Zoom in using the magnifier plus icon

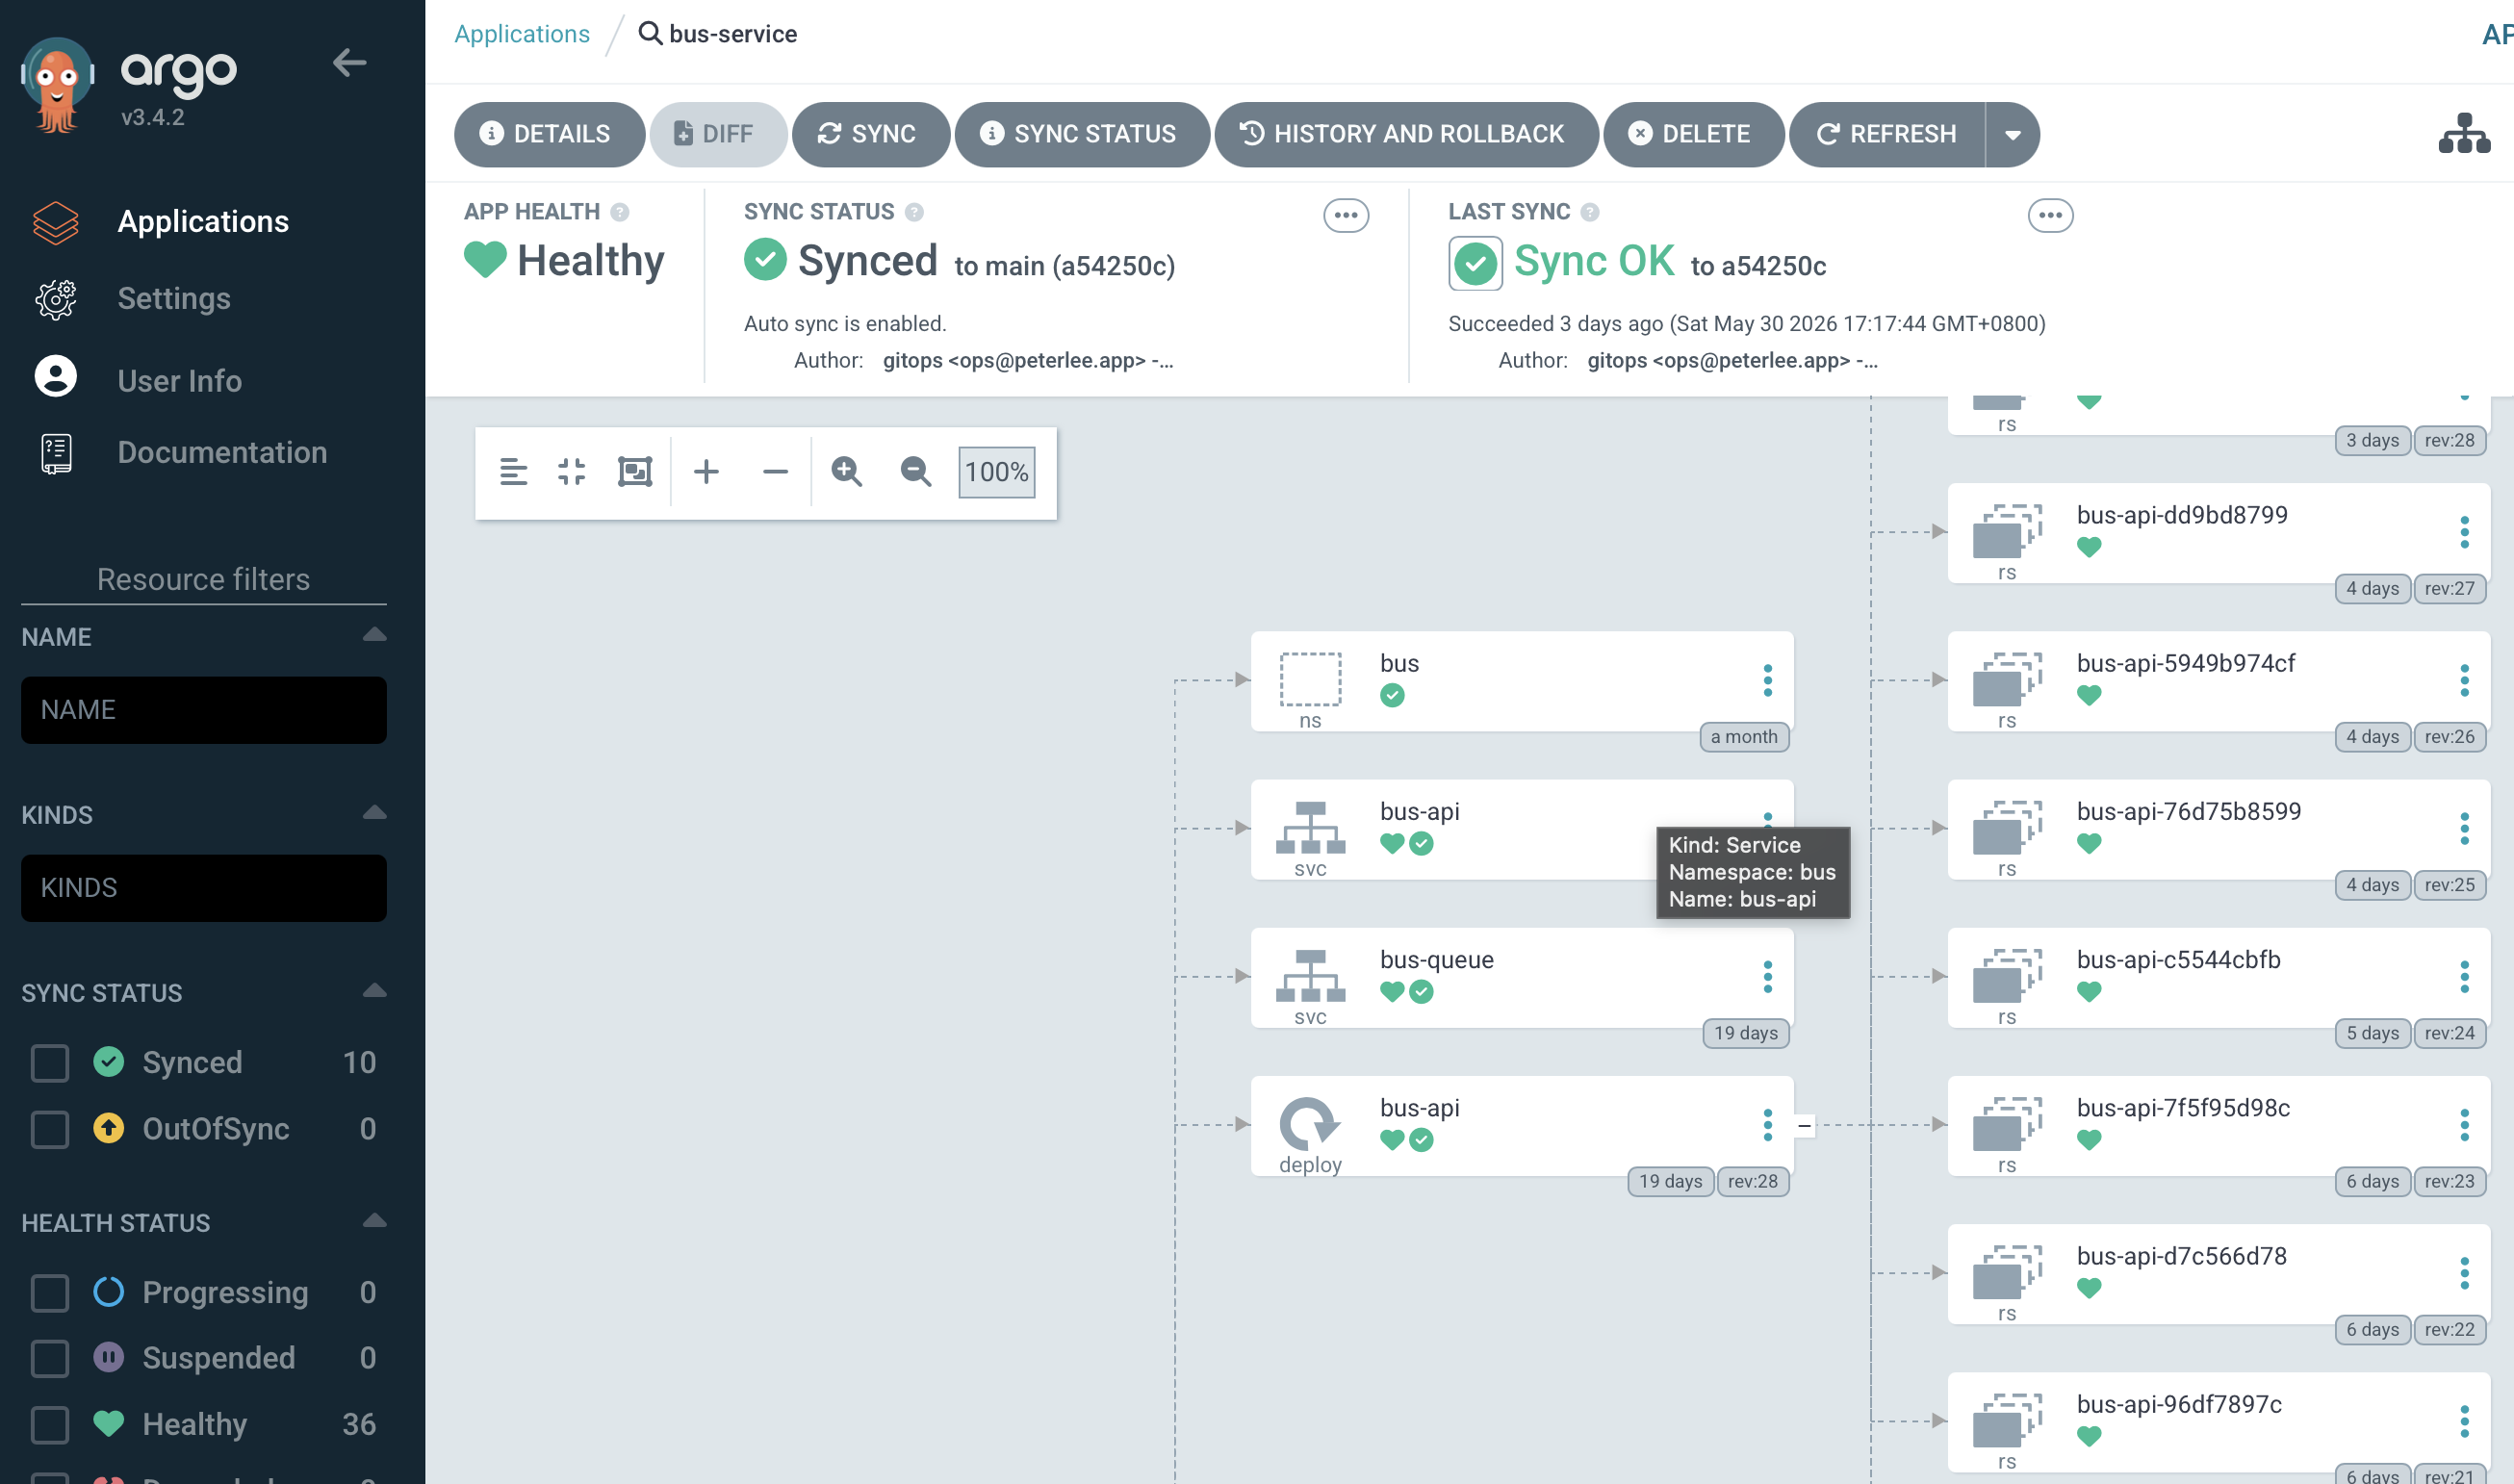[x=847, y=472]
